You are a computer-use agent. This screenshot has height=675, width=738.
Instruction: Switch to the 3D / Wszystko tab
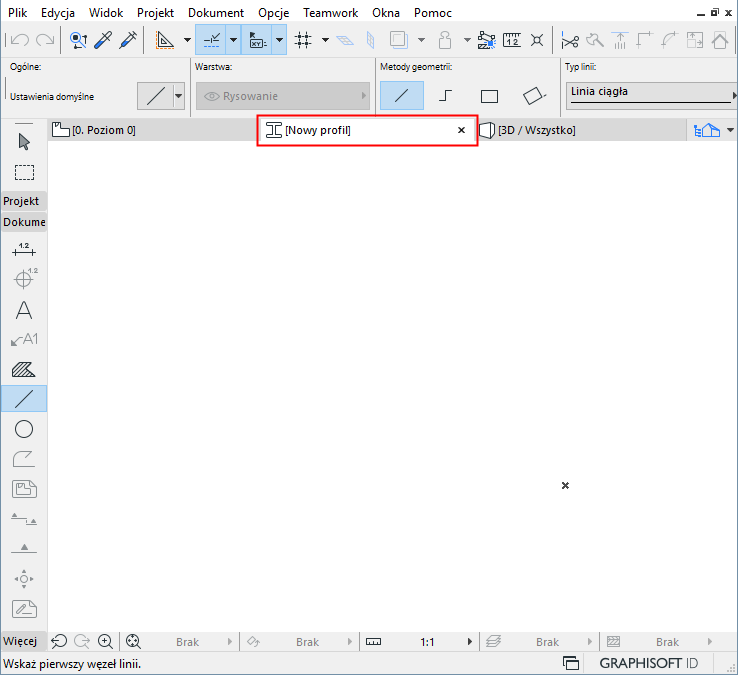[x=582, y=130]
